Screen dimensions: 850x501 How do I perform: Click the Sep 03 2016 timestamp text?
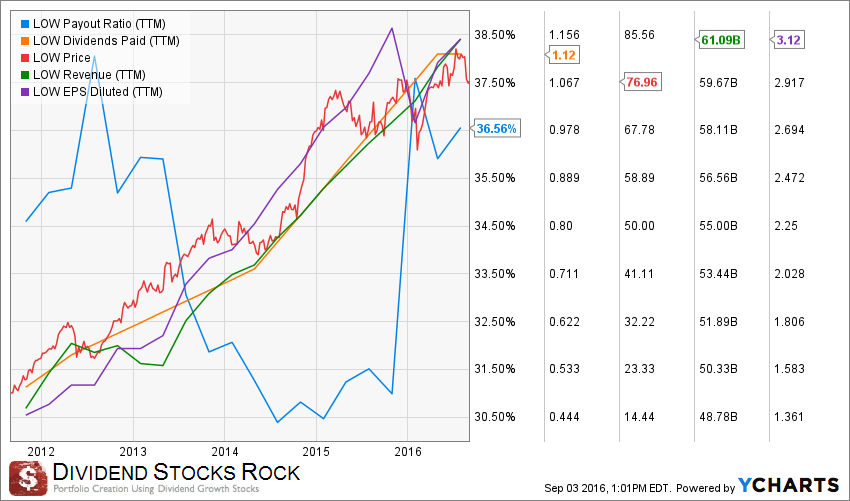pos(608,487)
